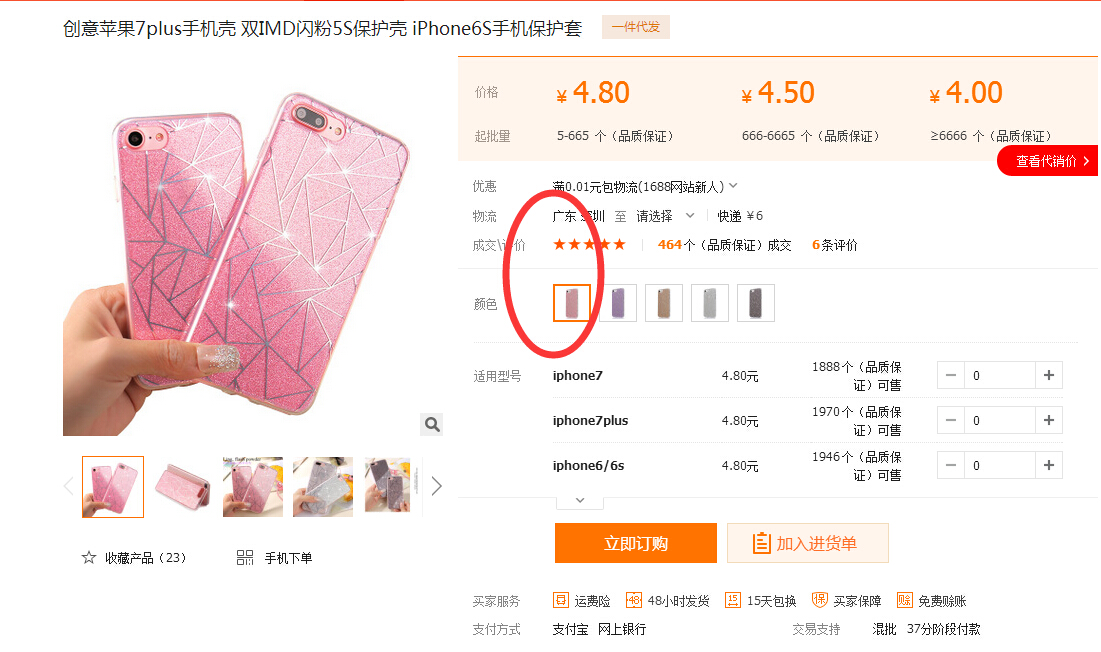This screenshot has width=1101, height=652.
Task: Open the 查看代销价 link
Action: tap(1049, 161)
